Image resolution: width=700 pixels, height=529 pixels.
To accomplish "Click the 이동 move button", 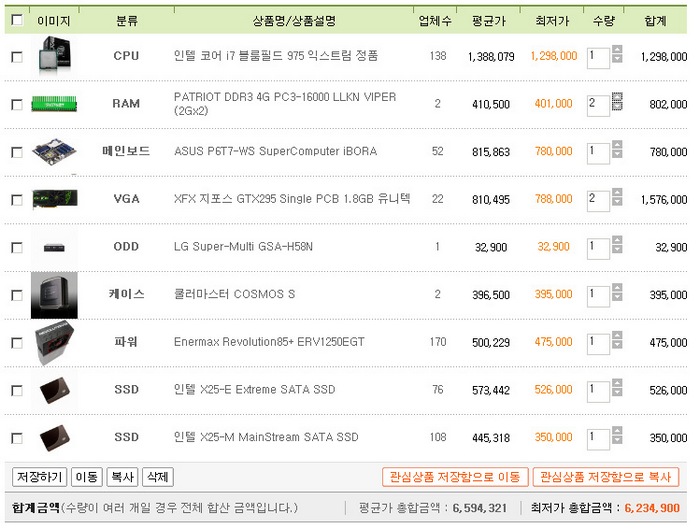I will [x=87, y=477].
